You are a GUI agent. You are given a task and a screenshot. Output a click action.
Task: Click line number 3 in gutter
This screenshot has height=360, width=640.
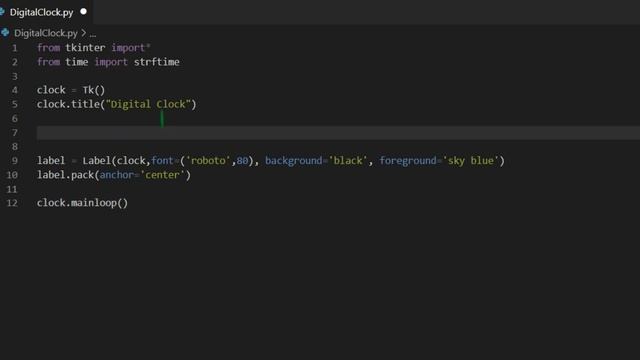(x=15, y=76)
